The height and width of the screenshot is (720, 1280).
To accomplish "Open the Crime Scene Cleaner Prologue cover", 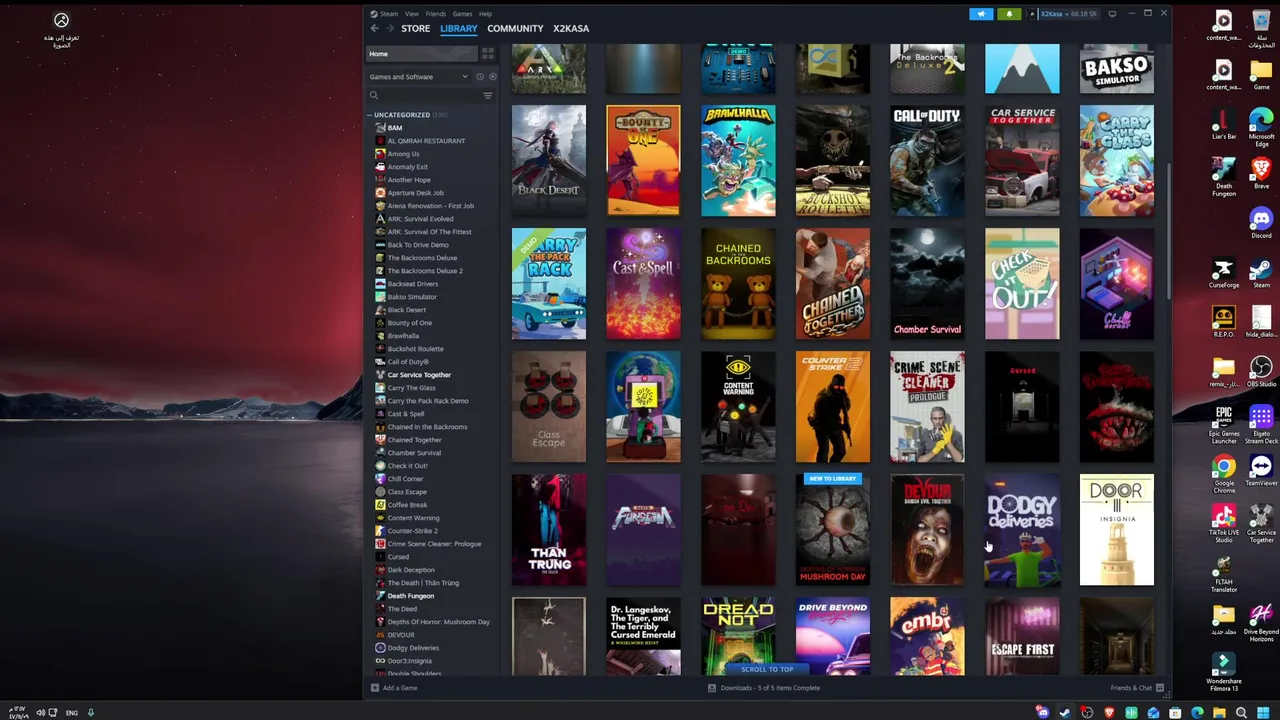I will click(x=927, y=407).
